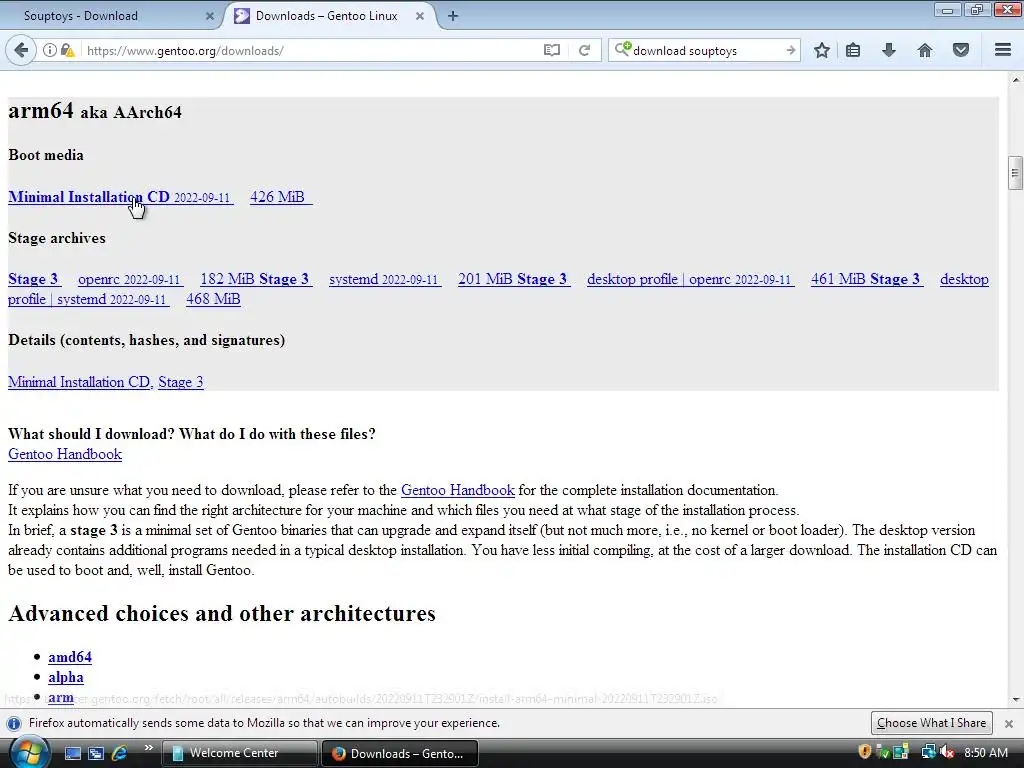Image resolution: width=1024 pixels, height=768 pixels.
Task: Click the page vertical scrollbar thumb
Action: (1014, 173)
